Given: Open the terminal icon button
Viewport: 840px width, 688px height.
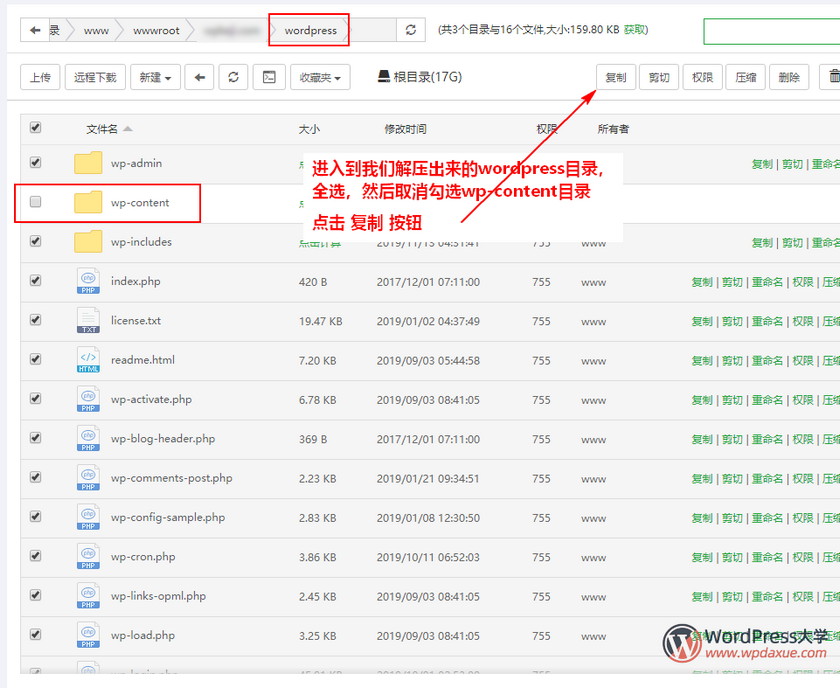Looking at the screenshot, I should click(x=269, y=78).
